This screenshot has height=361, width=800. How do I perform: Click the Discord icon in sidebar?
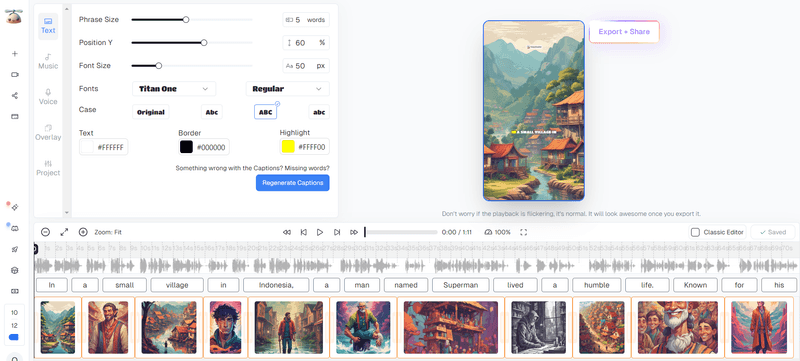(15, 228)
